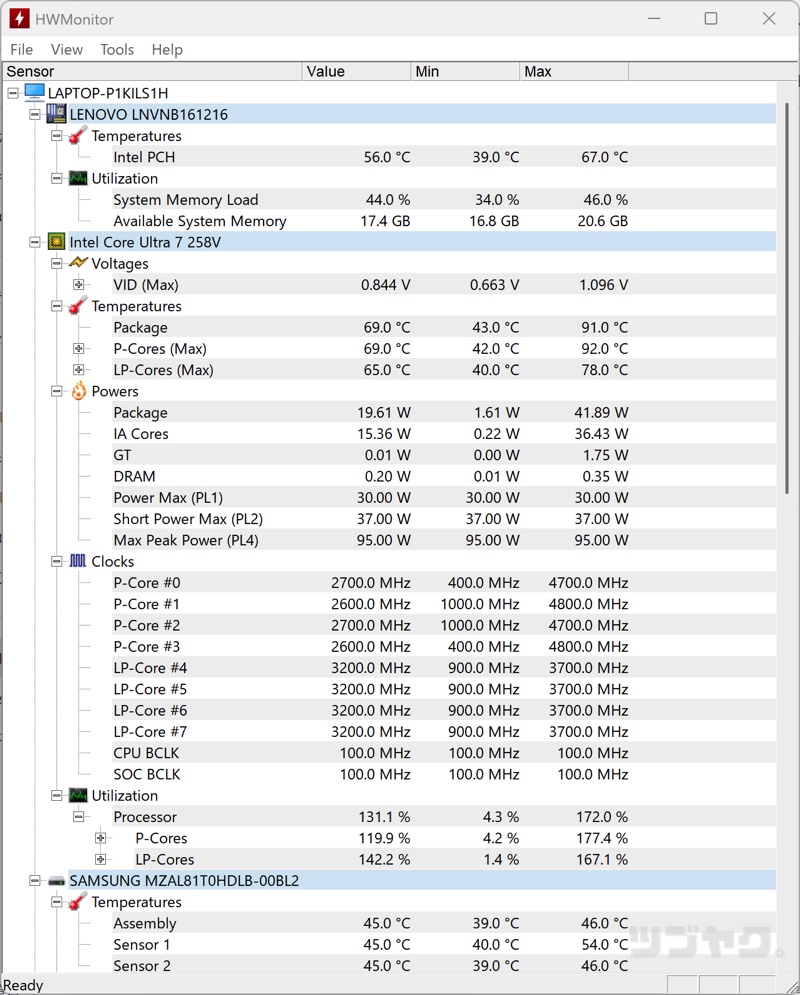Open the File menu
800x995 pixels.
22,49
